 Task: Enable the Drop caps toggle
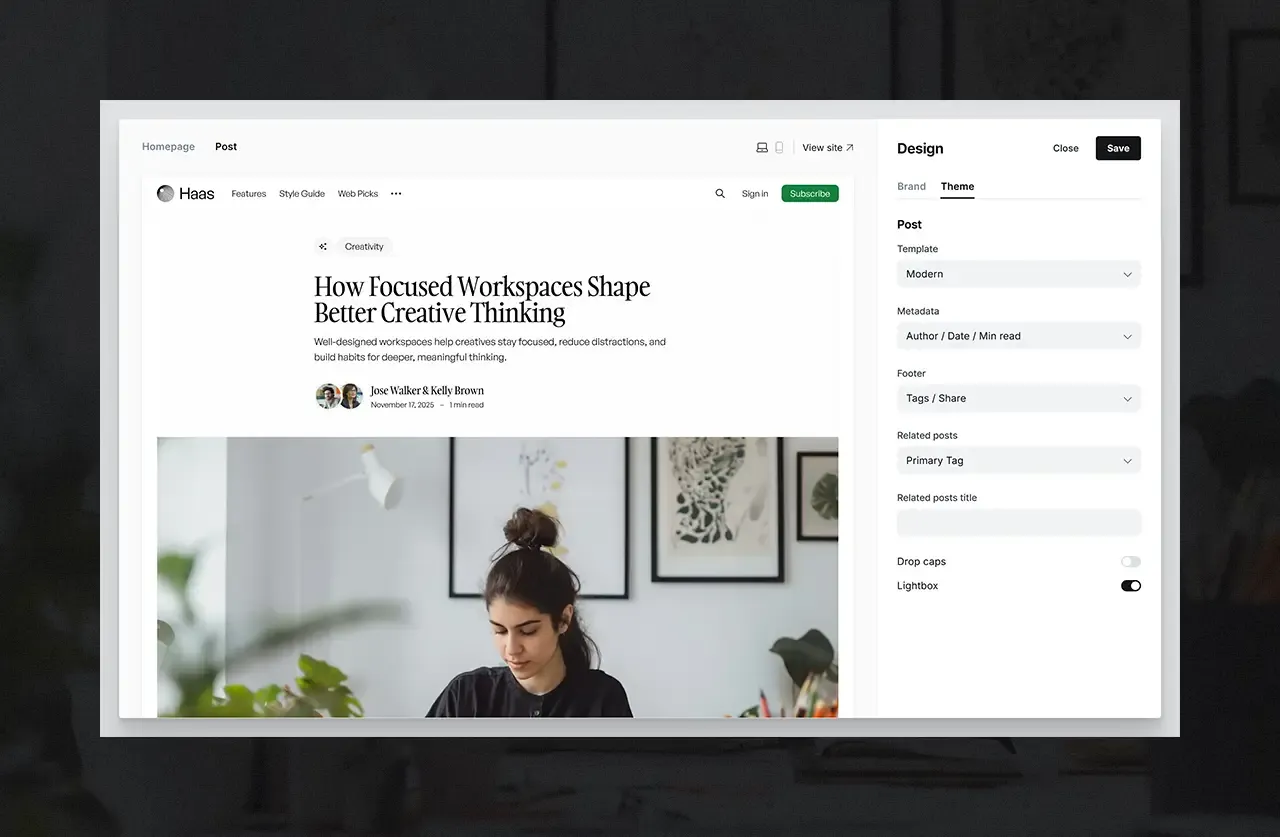(x=1130, y=562)
